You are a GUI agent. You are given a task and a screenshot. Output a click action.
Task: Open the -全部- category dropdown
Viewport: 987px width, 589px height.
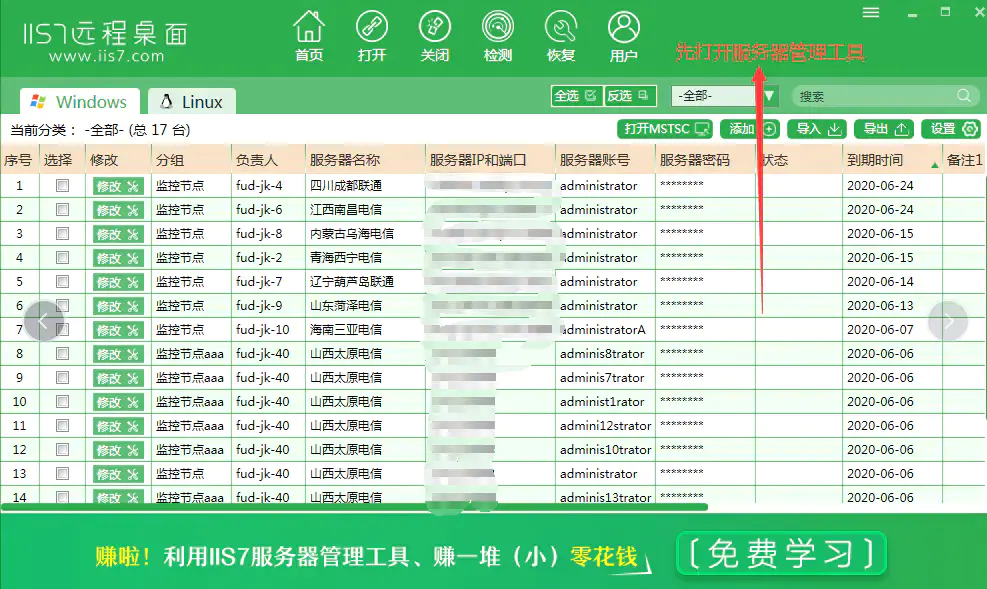pyautogui.click(x=725, y=96)
